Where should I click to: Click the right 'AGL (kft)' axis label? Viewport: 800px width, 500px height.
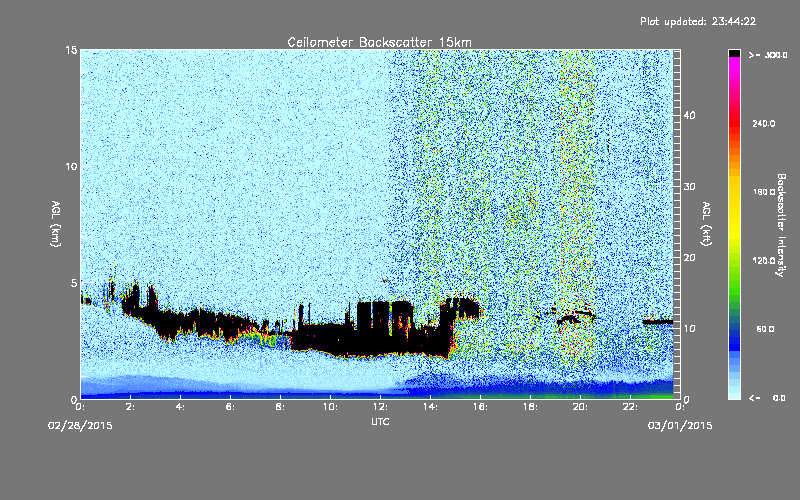706,223
